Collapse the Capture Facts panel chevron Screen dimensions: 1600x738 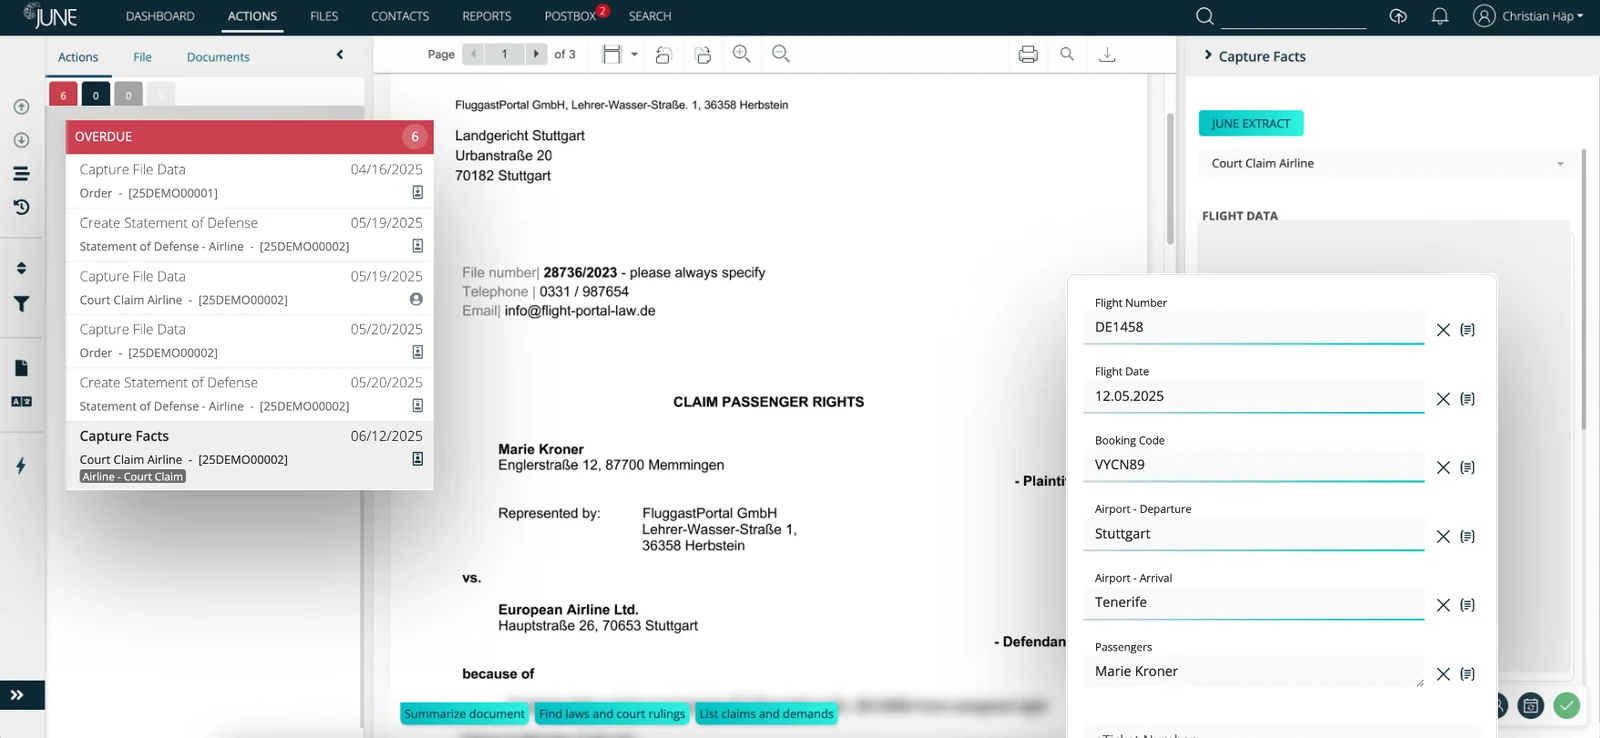(1208, 56)
